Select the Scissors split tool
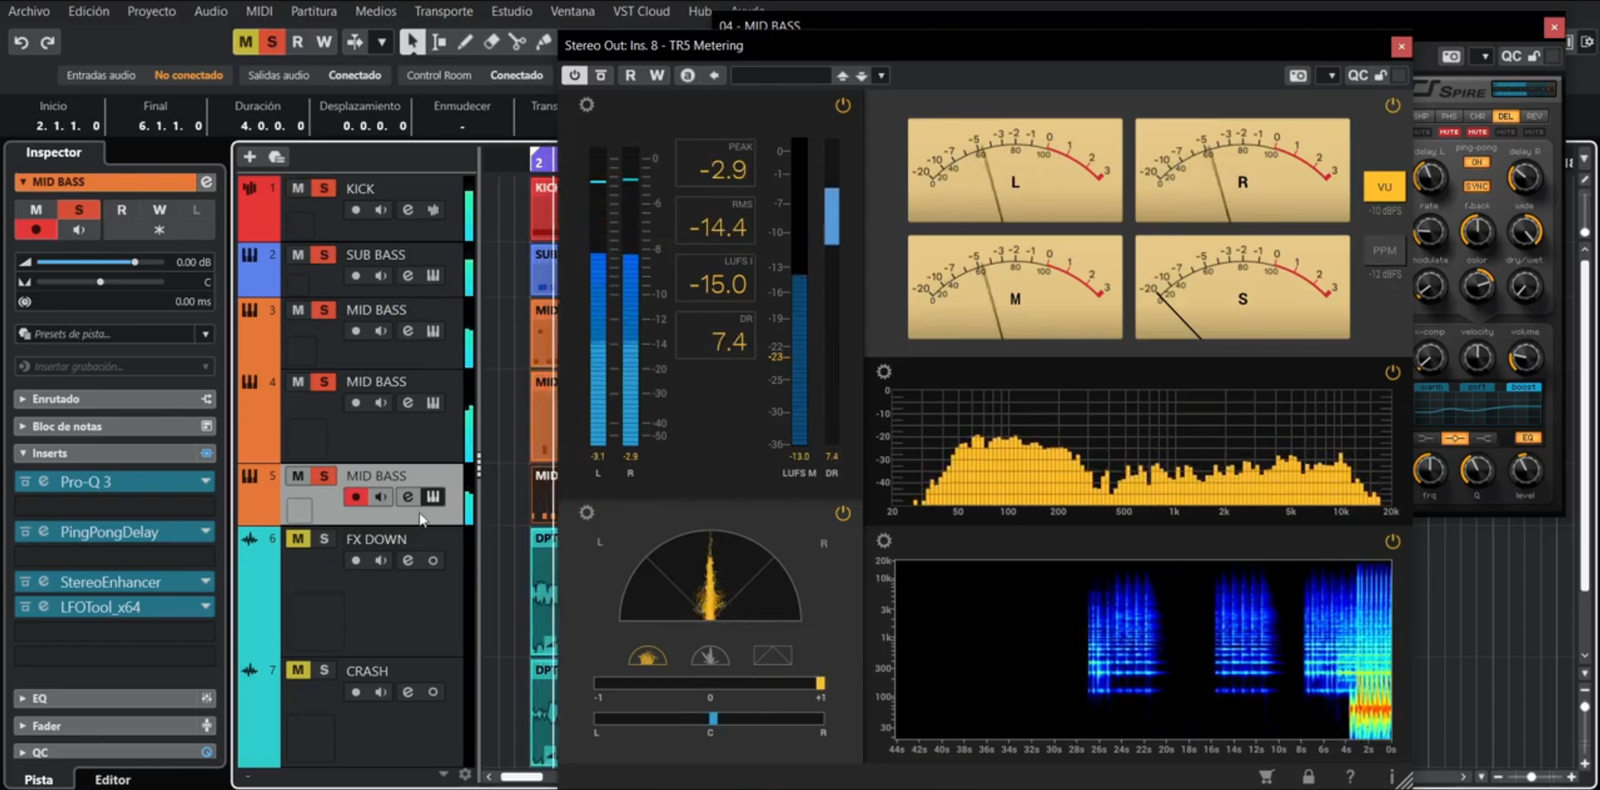Screen dimensions: 1600x790 click(x=517, y=42)
